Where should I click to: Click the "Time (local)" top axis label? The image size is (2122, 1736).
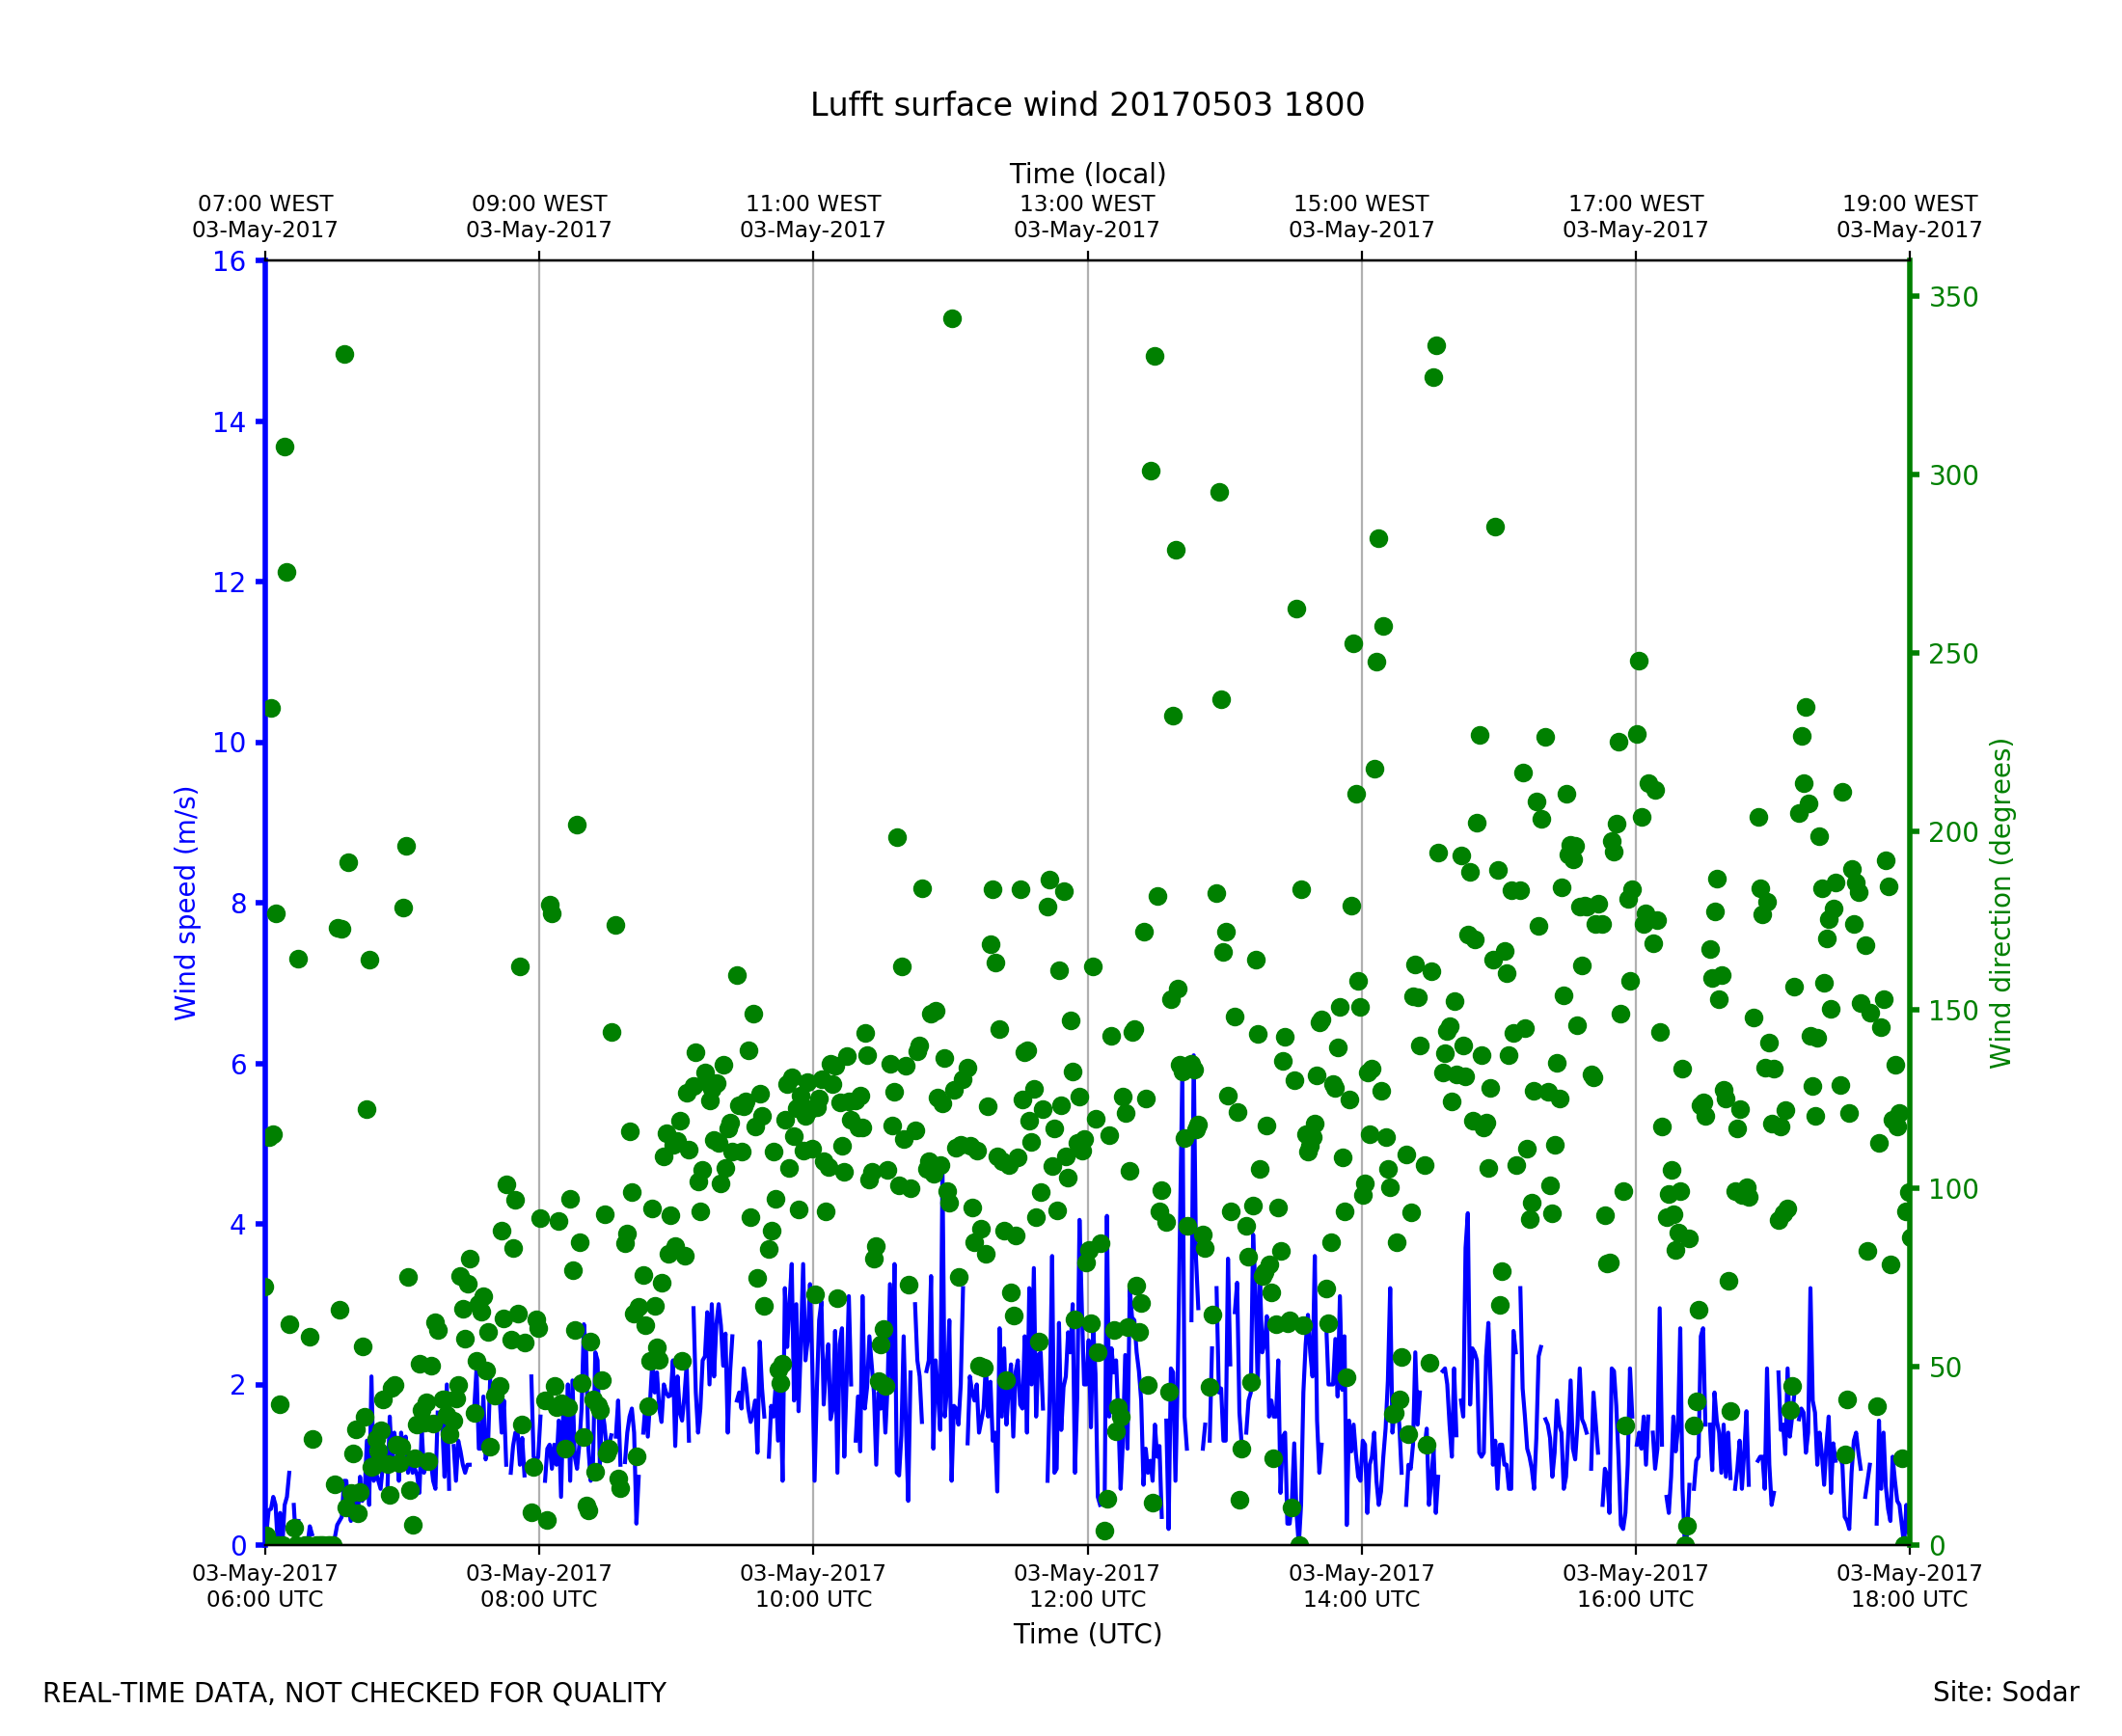1087,174
